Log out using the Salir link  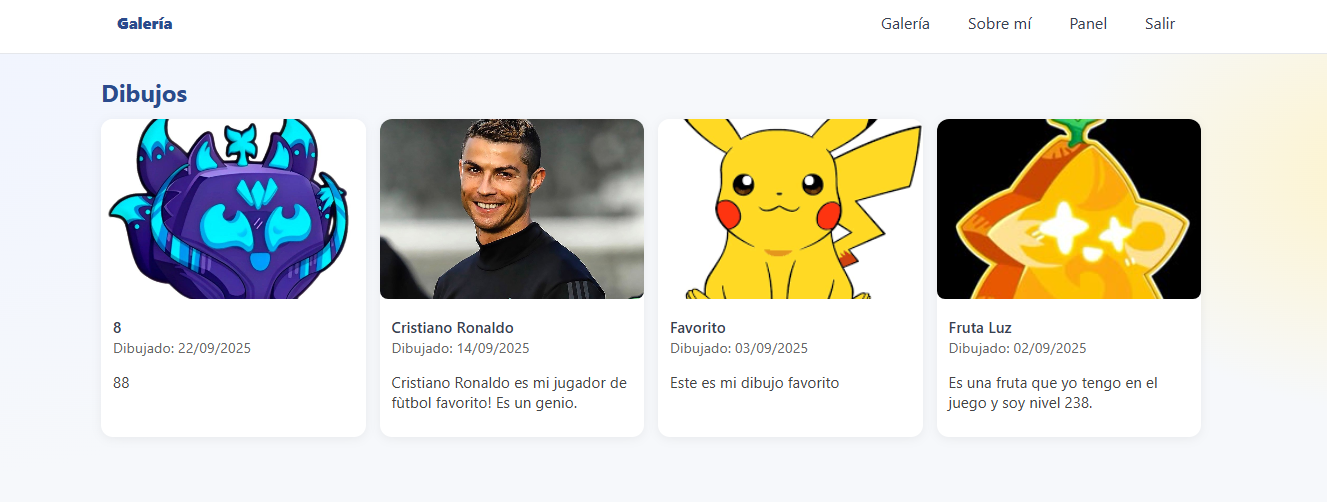point(1160,24)
